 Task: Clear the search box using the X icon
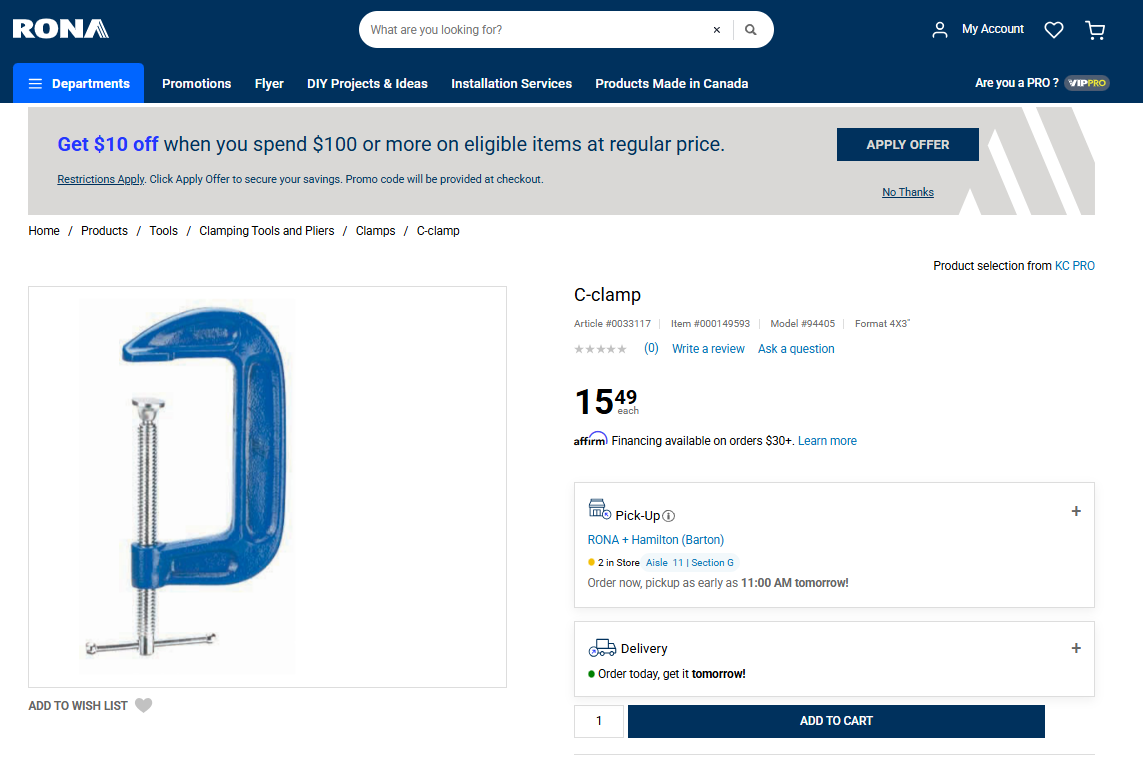tap(716, 29)
